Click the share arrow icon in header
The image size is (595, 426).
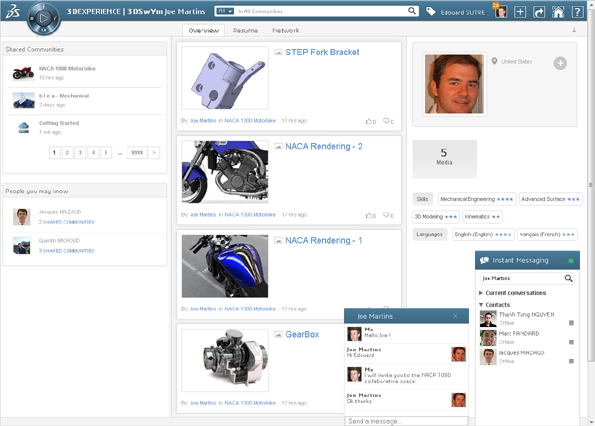[x=539, y=12]
